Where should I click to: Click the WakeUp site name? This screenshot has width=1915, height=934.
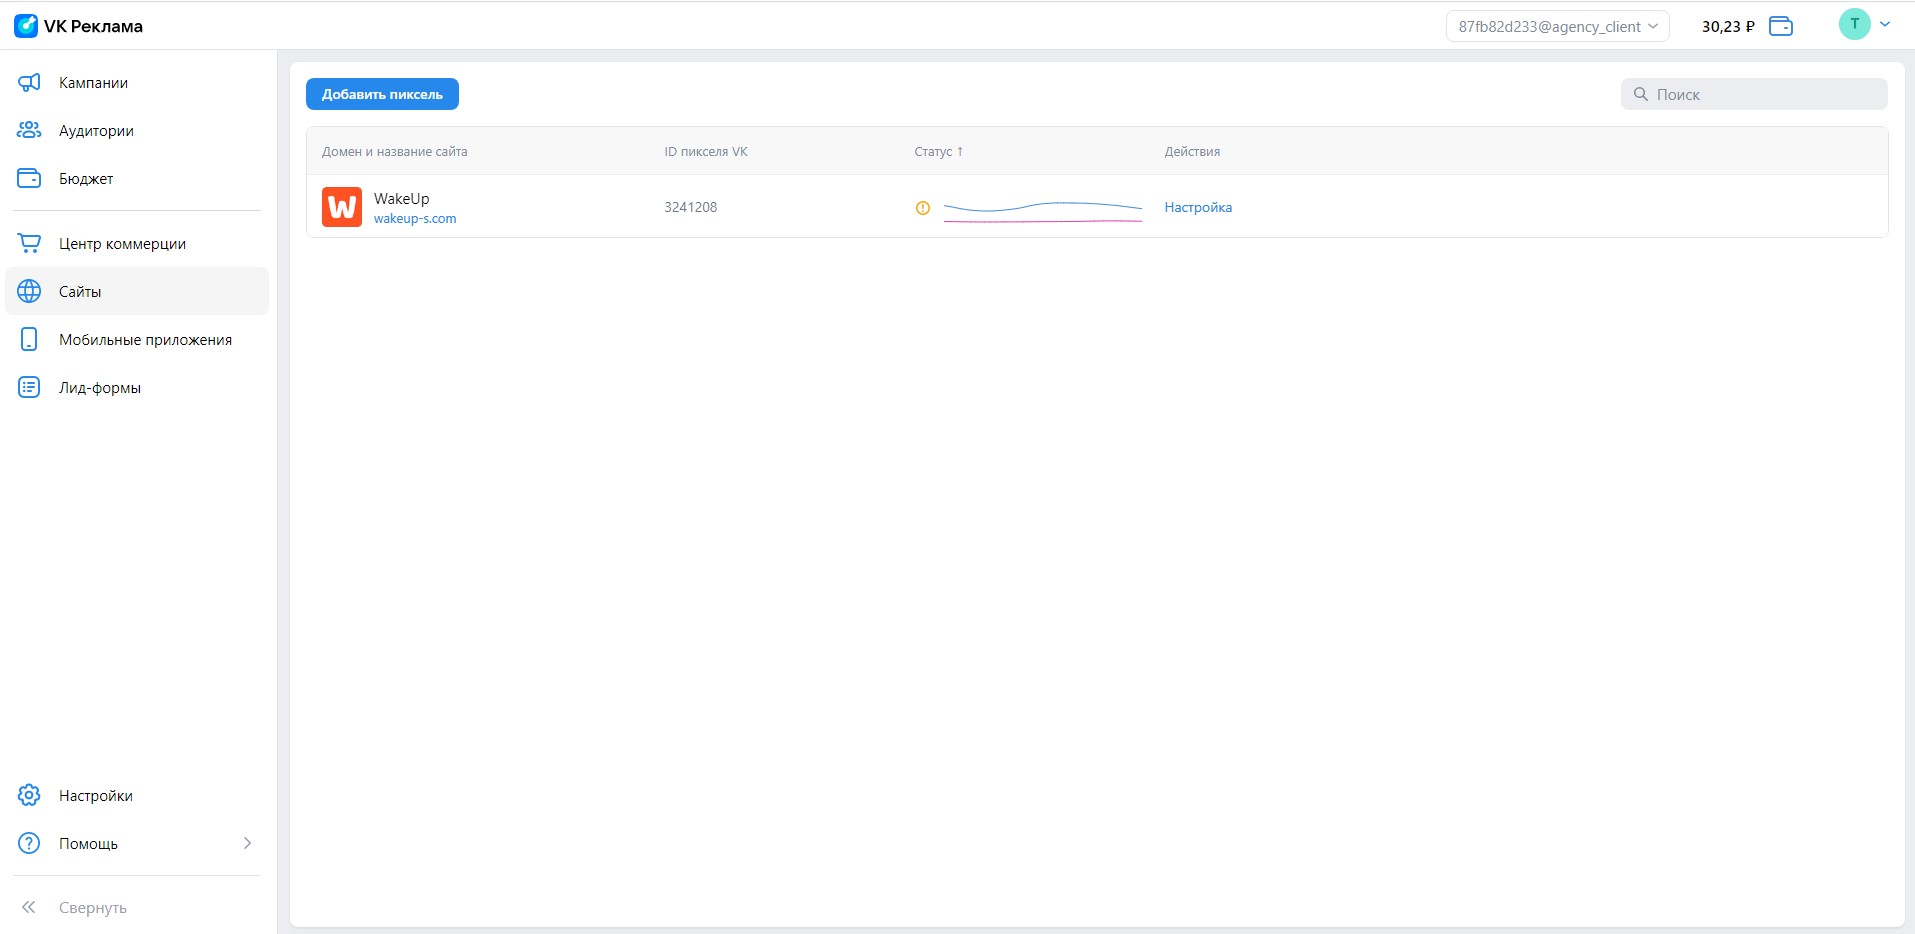[401, 198]
